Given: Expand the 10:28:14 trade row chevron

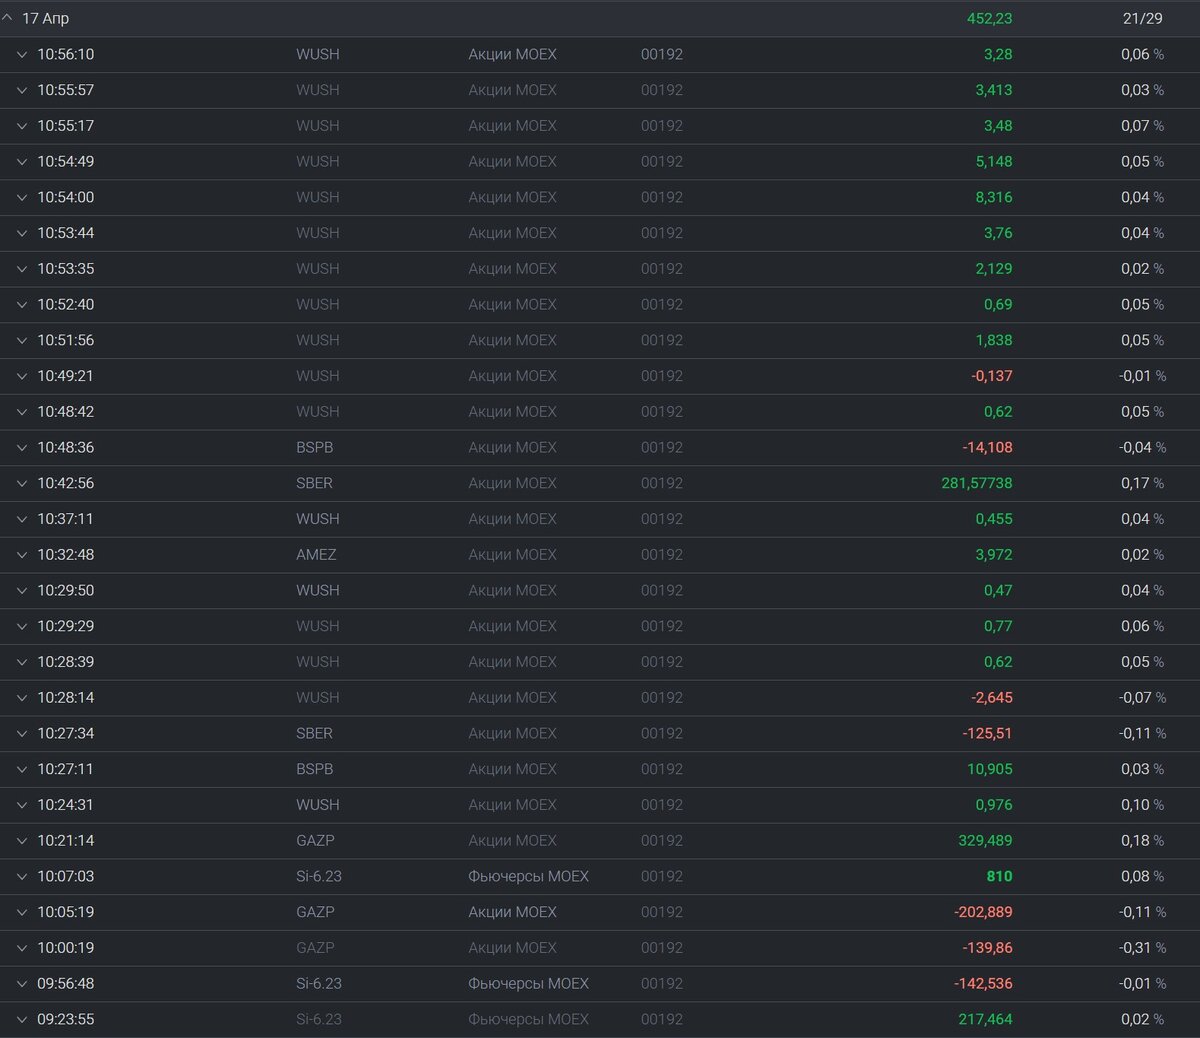Looking at the screenshot, I should (22, 698).
